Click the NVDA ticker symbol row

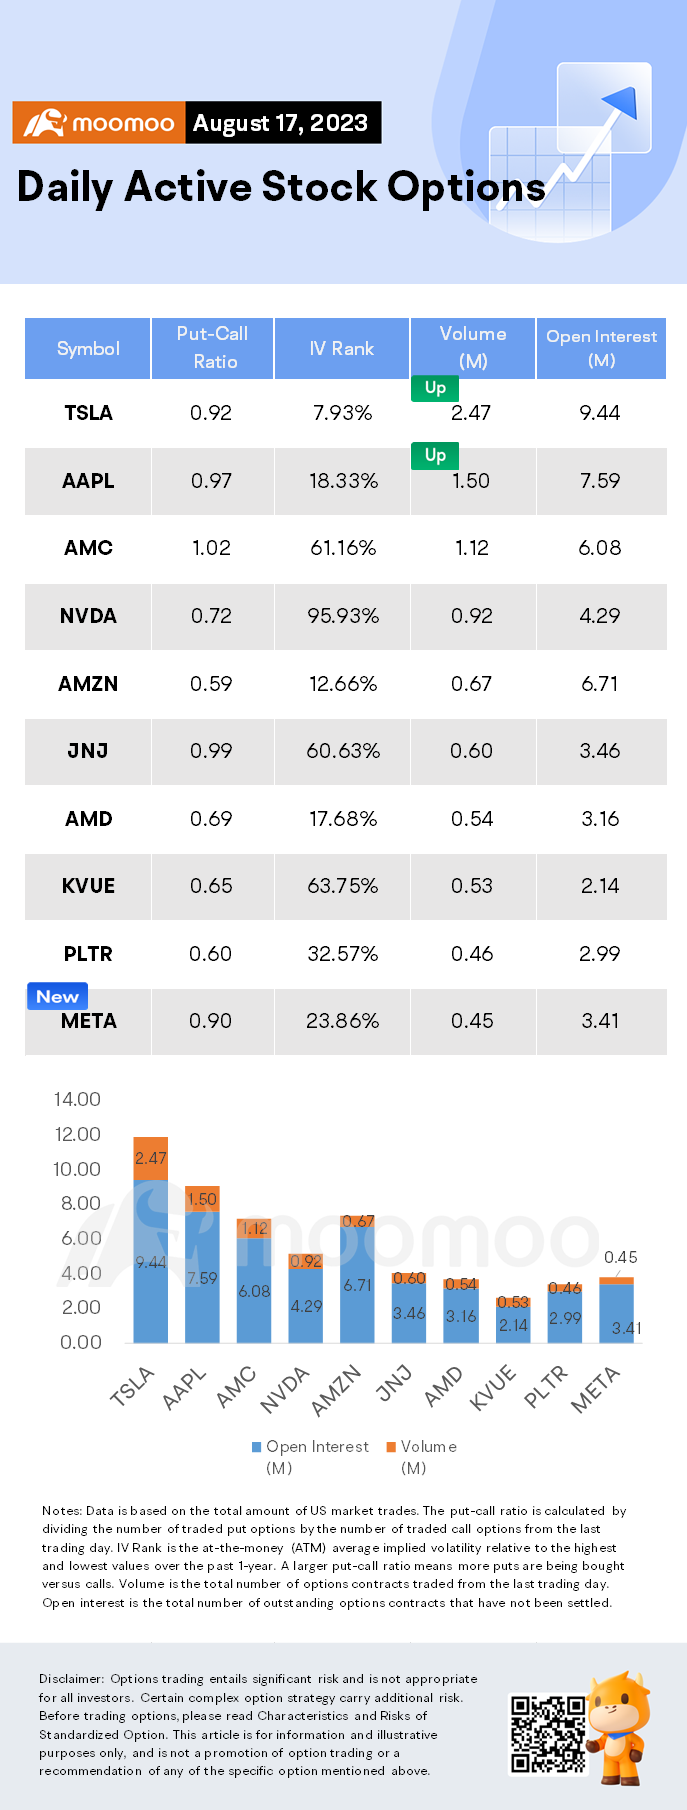coord(346,616)
